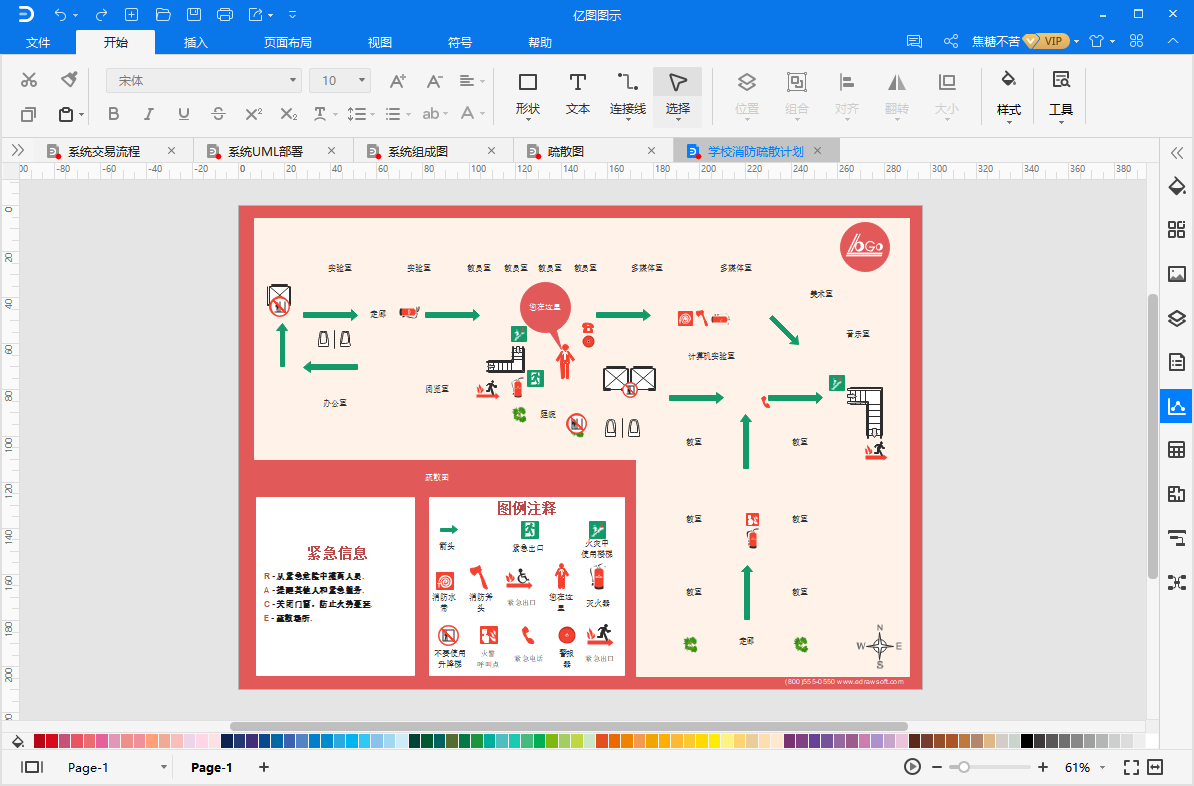Open the table panel in right sidebar
Viewport: 1194px width, 786px height.
(1176, 450)
